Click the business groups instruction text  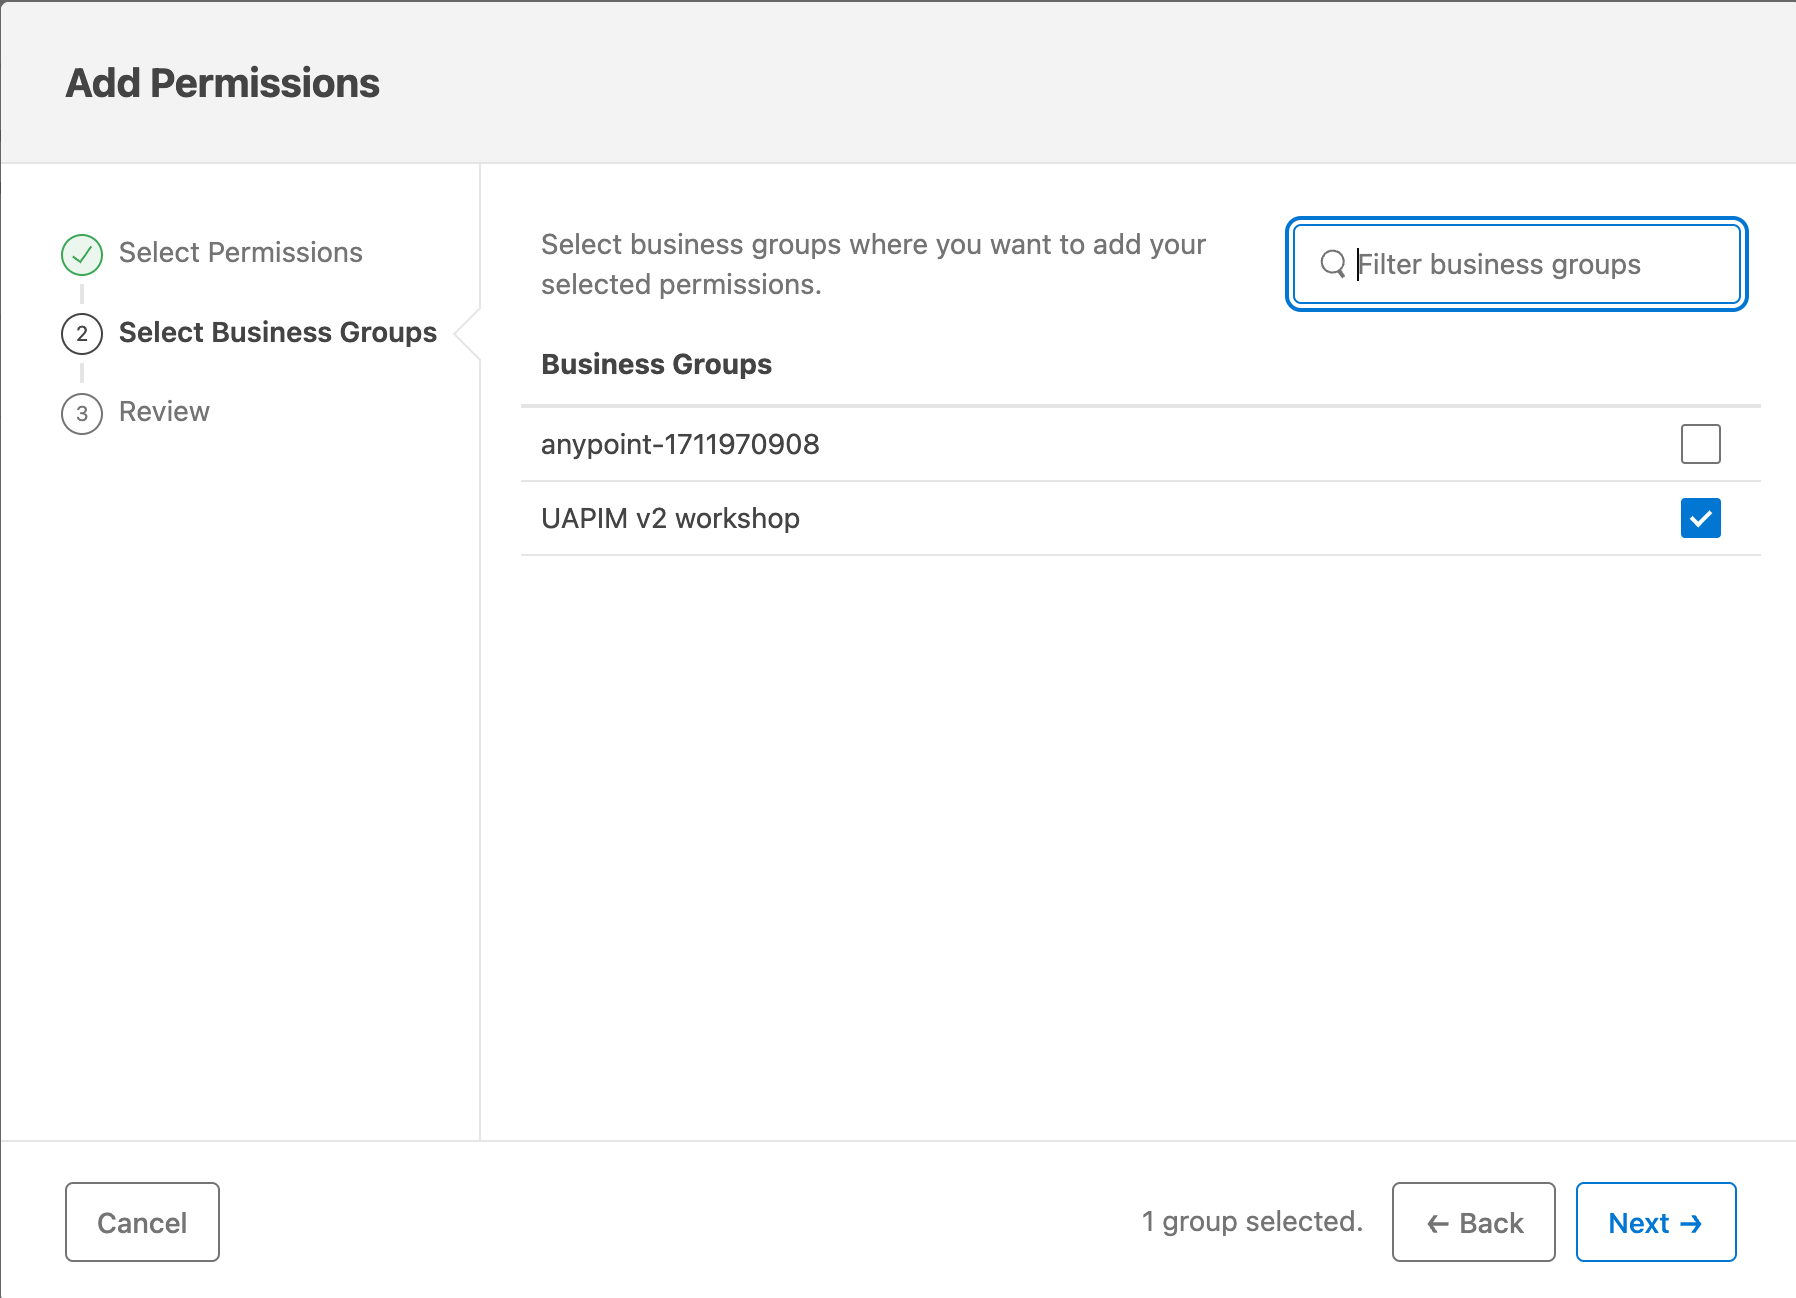(873, 264)
